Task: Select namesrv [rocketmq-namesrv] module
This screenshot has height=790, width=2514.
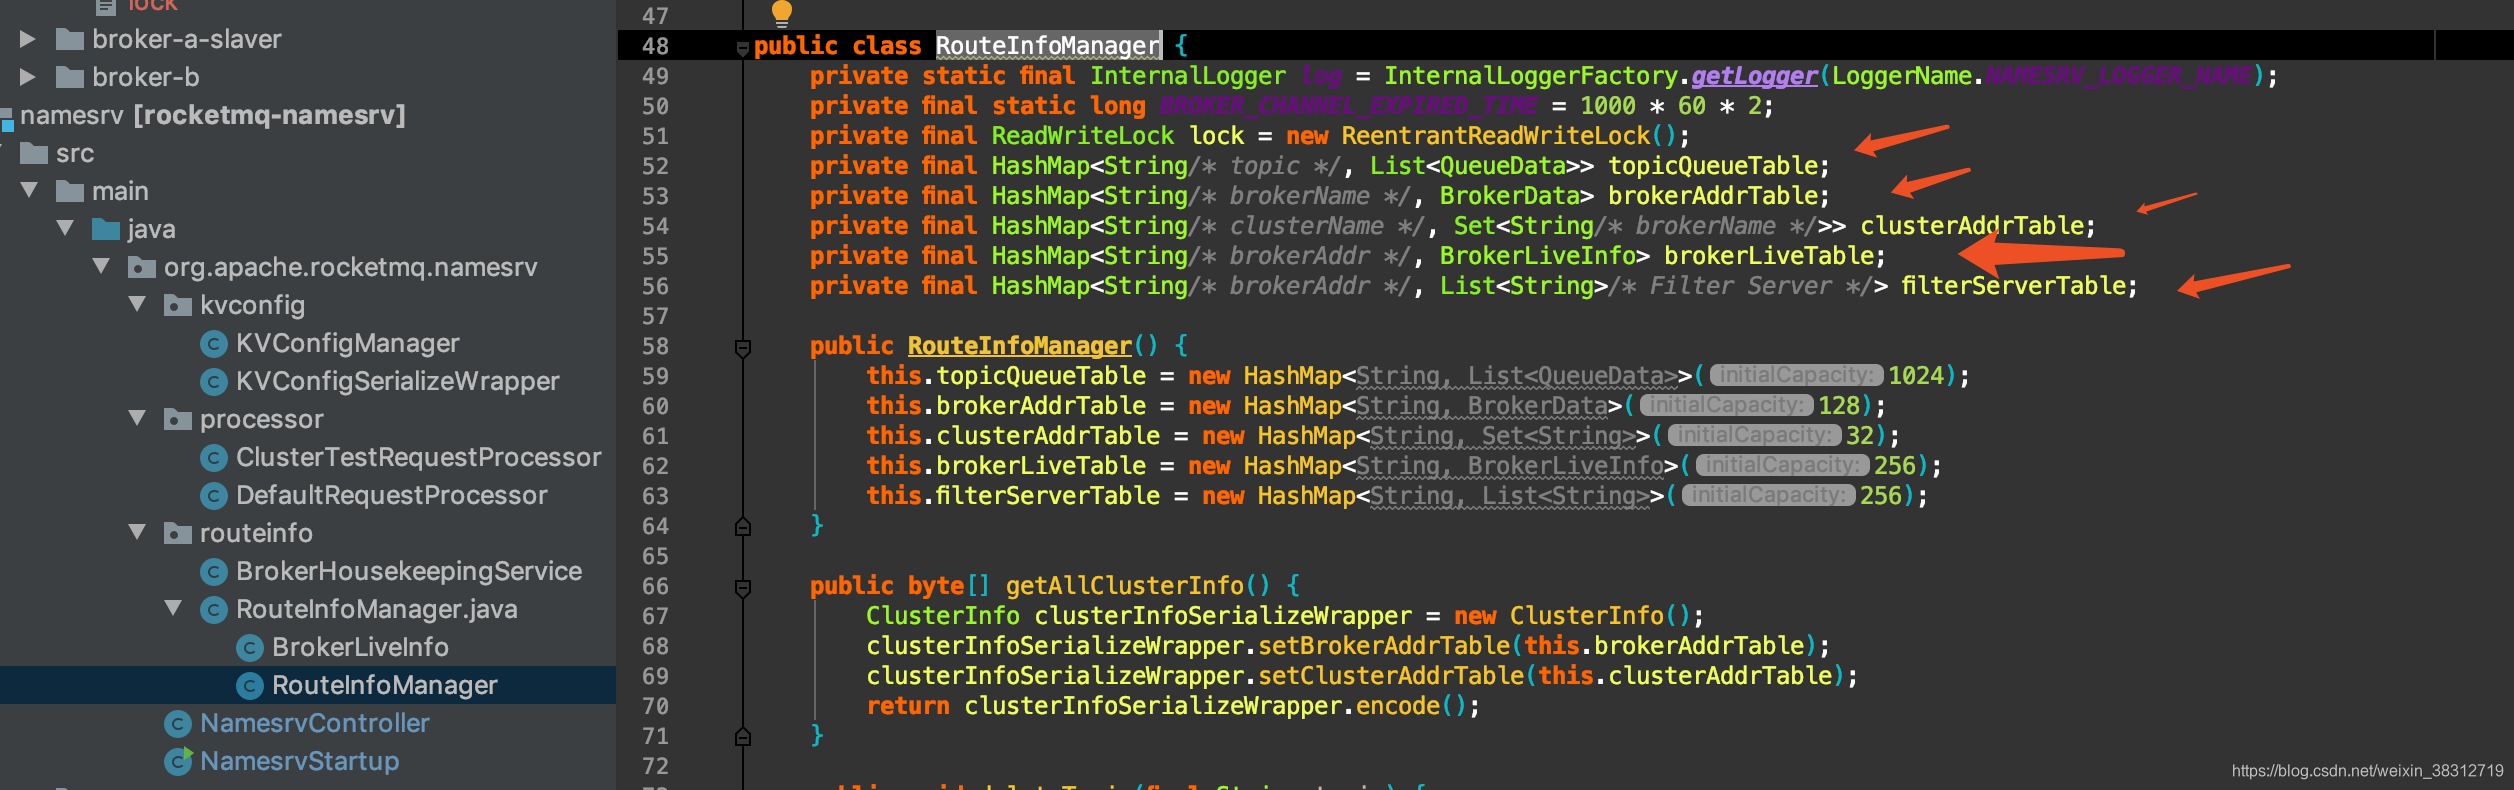Action: coord(212,116)
